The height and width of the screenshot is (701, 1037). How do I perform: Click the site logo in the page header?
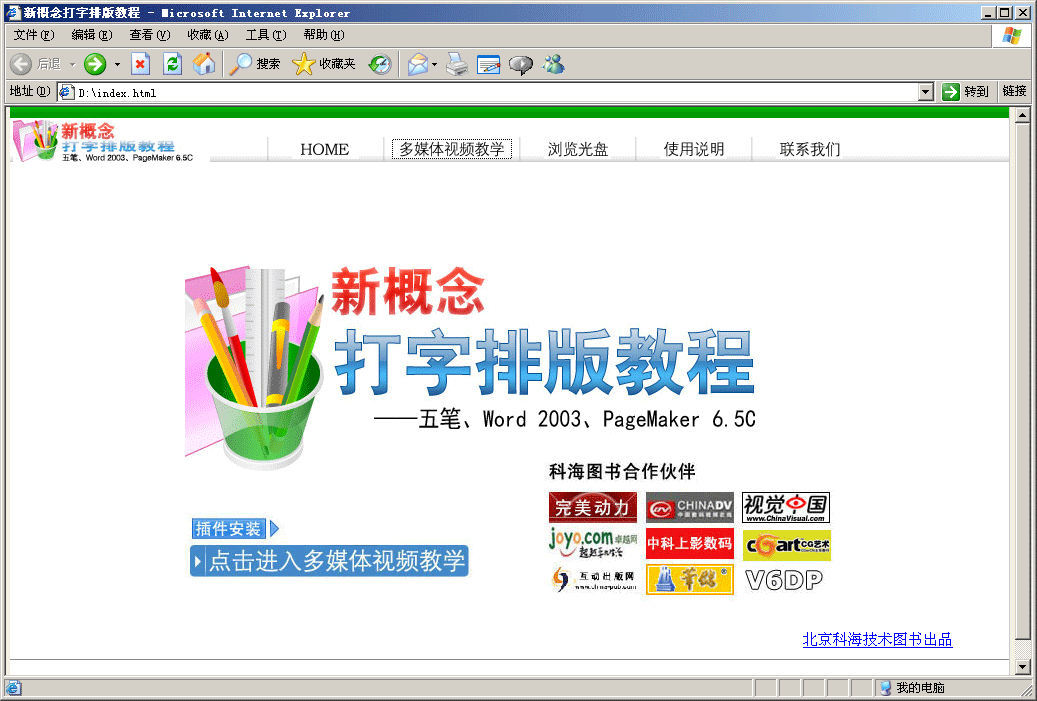coord(103,141)
